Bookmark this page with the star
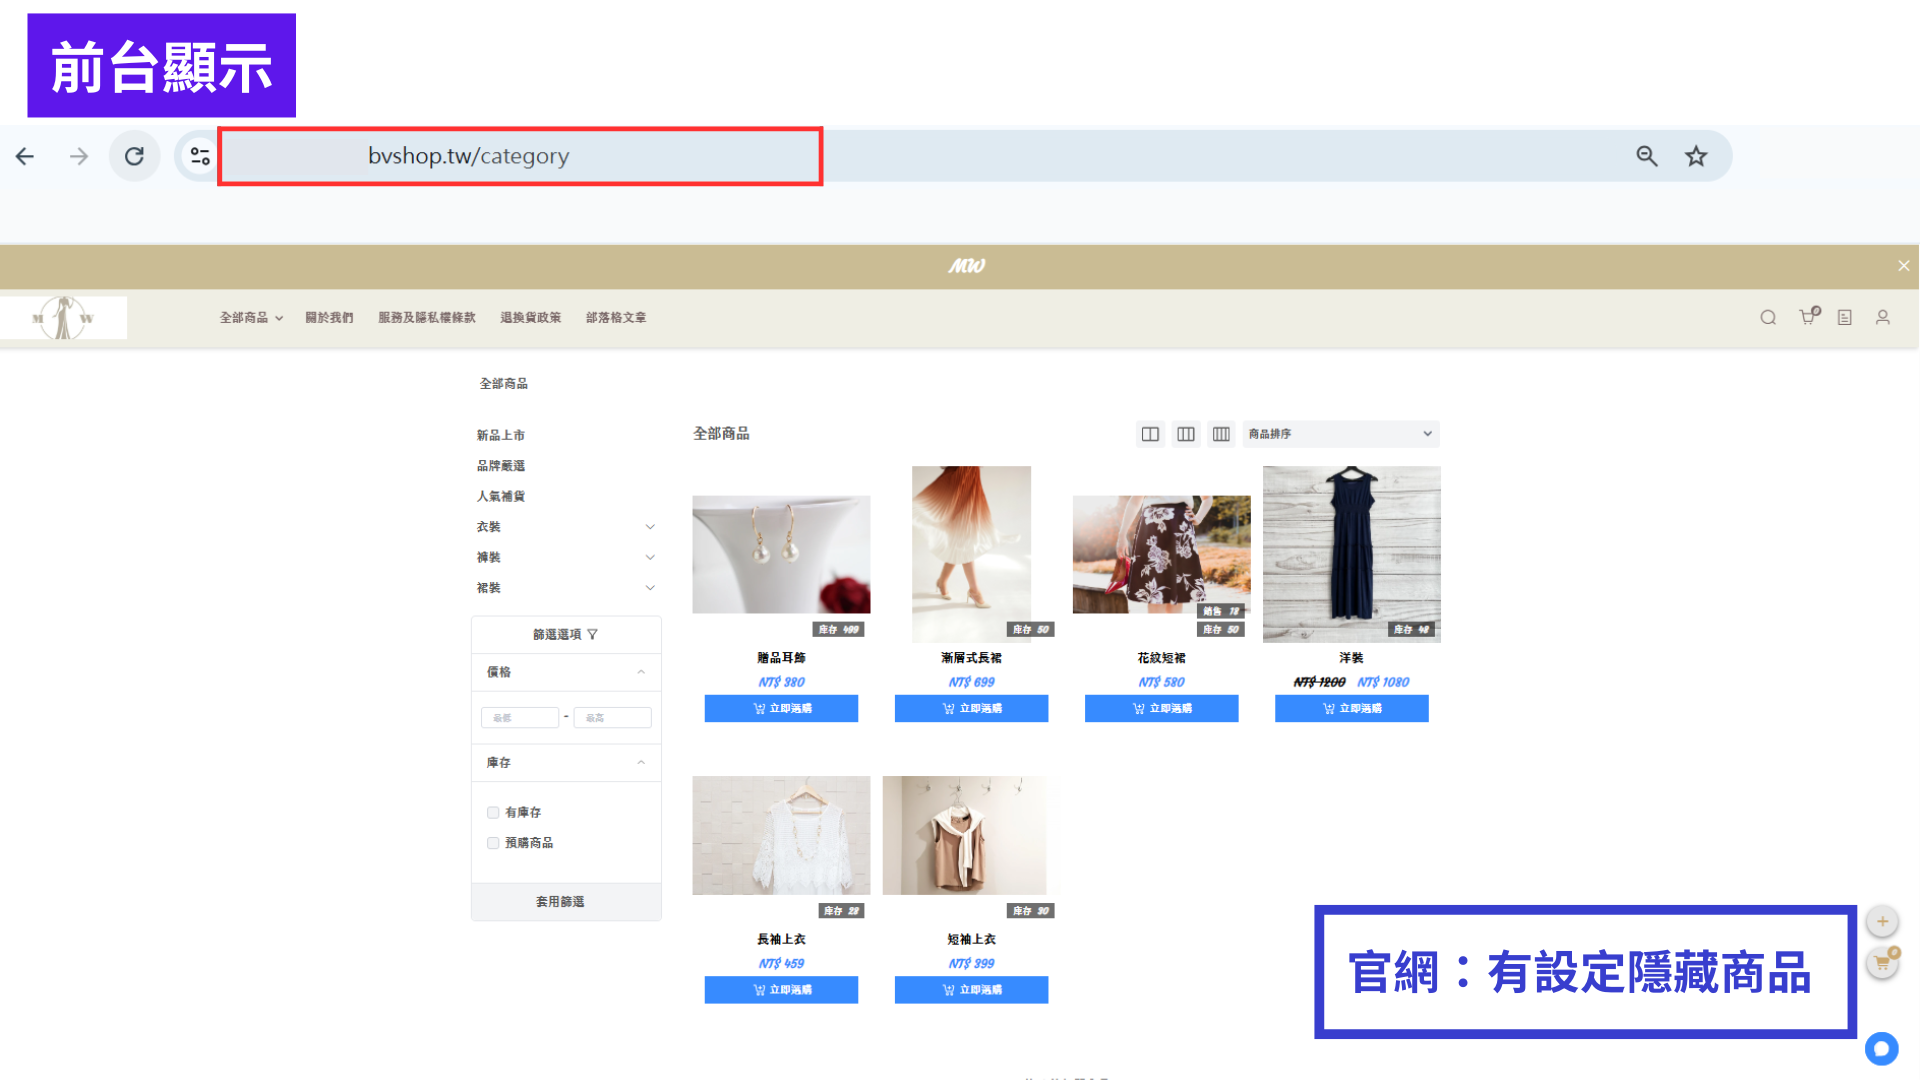Image resolution: width=1920 pixels, height=1080 pixels. point(1696,156)
